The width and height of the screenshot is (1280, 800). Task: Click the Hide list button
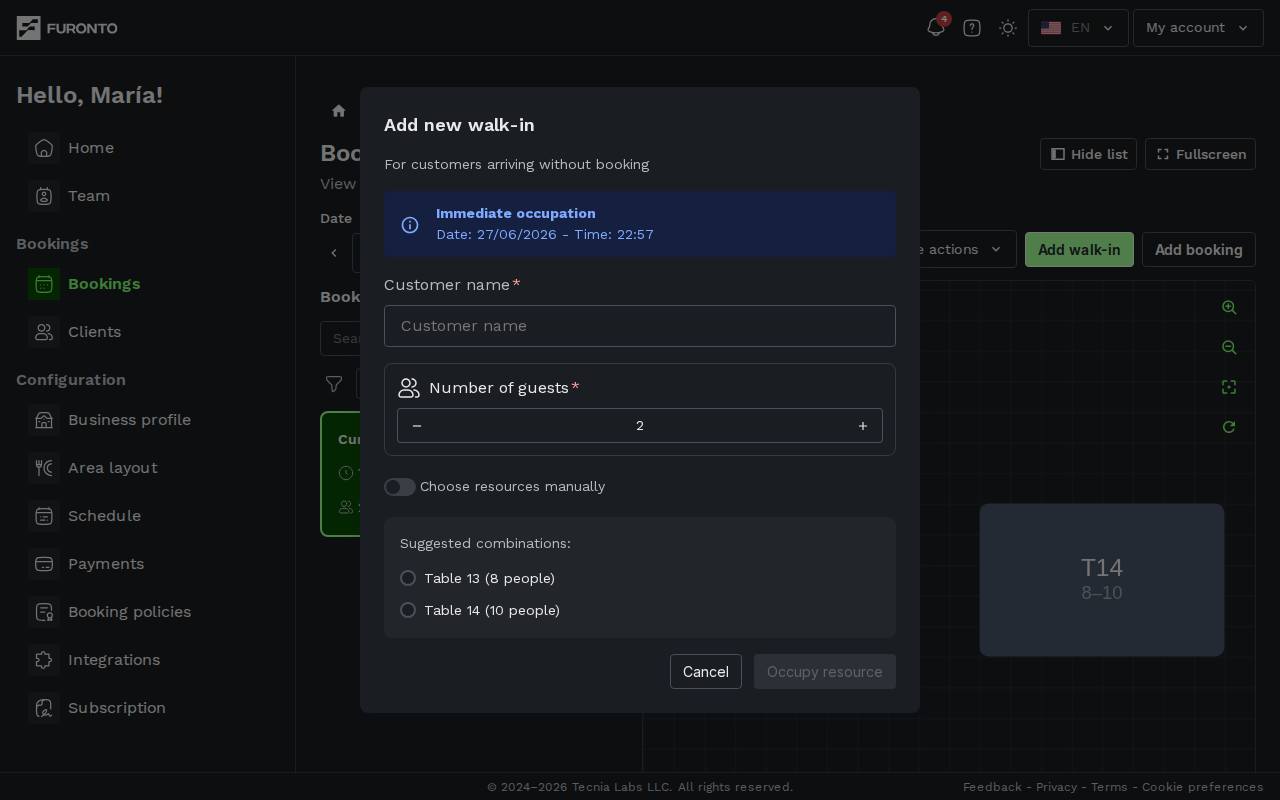coord(1088,154)
